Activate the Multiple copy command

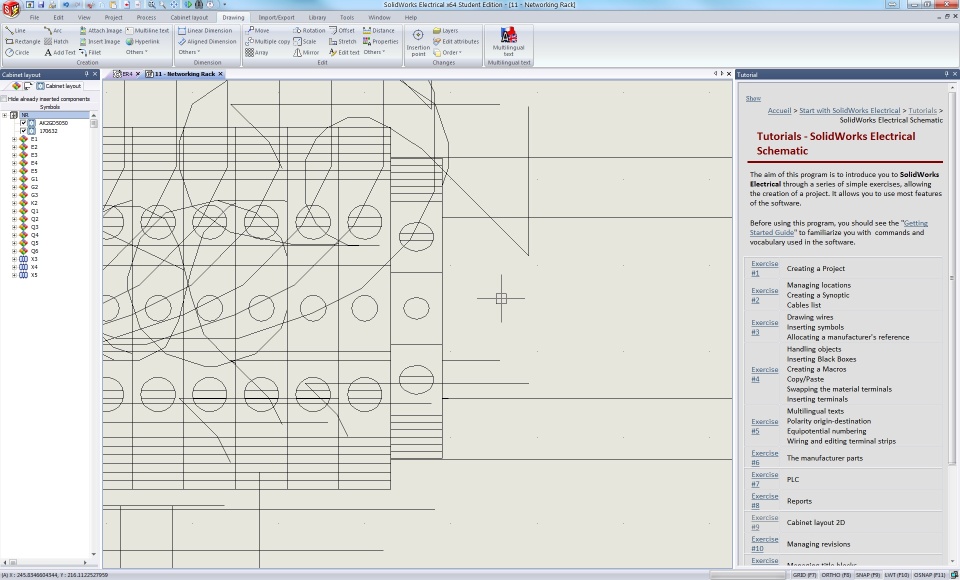click(x=268, y=42)
